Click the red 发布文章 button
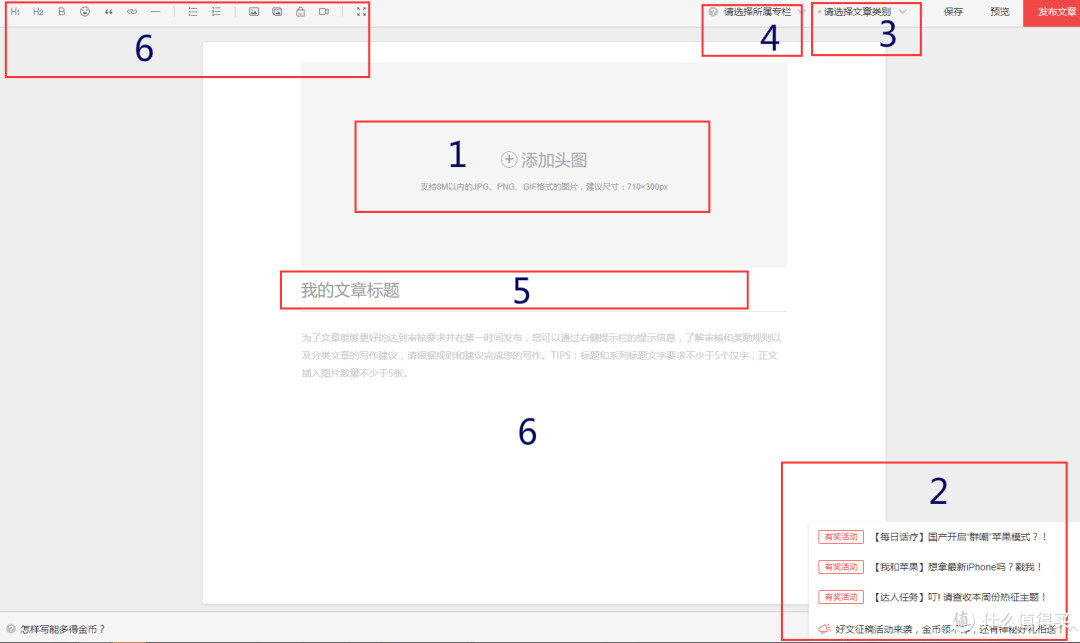 pyautogui.click(x=1052, y=12)
